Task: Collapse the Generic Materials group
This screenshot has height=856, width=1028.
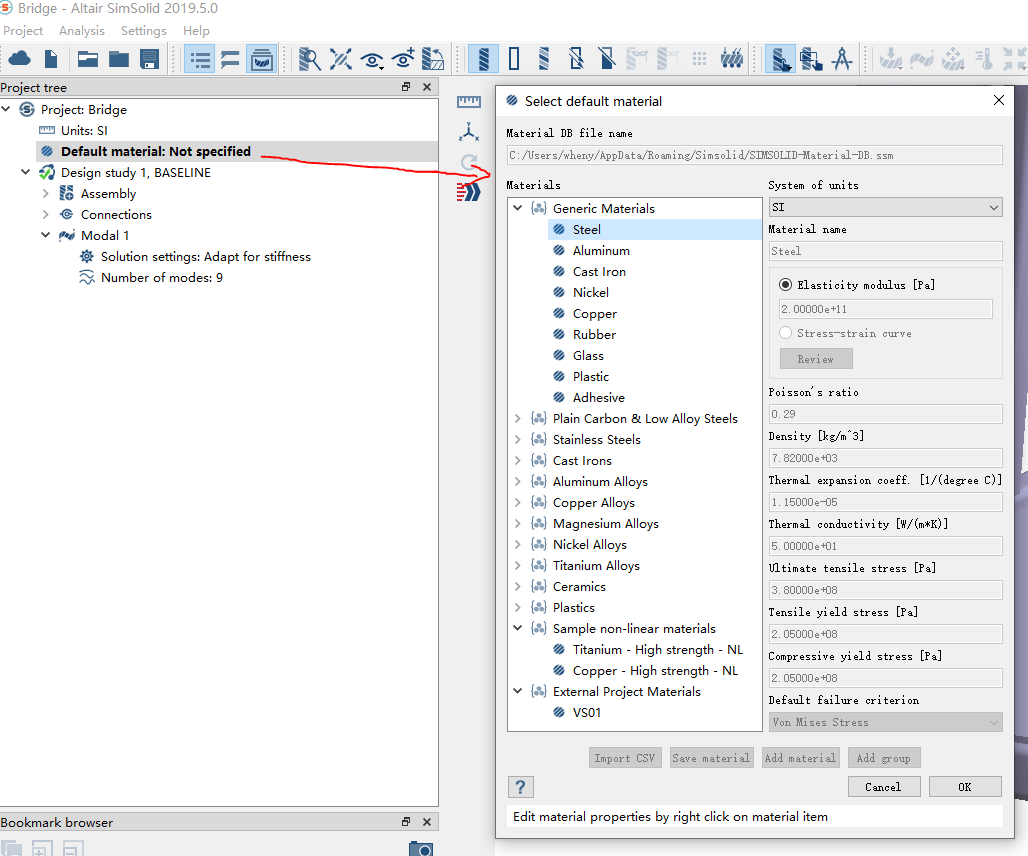Action: click(x=517, y=209)
